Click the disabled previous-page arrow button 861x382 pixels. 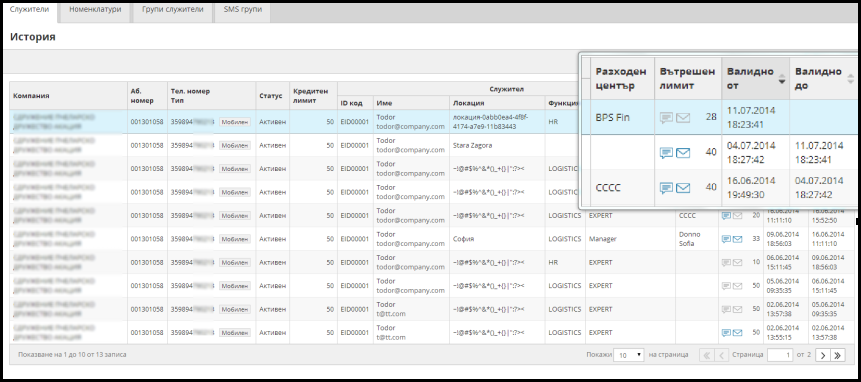coord(722,355)
